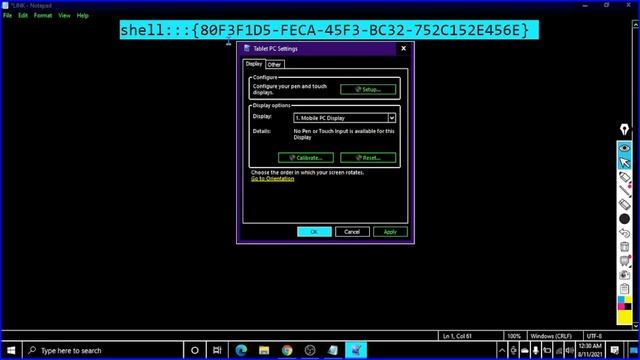The image size is (640, 360).
Task: Click the 100% zoom status entry
Action: (514, 336)
